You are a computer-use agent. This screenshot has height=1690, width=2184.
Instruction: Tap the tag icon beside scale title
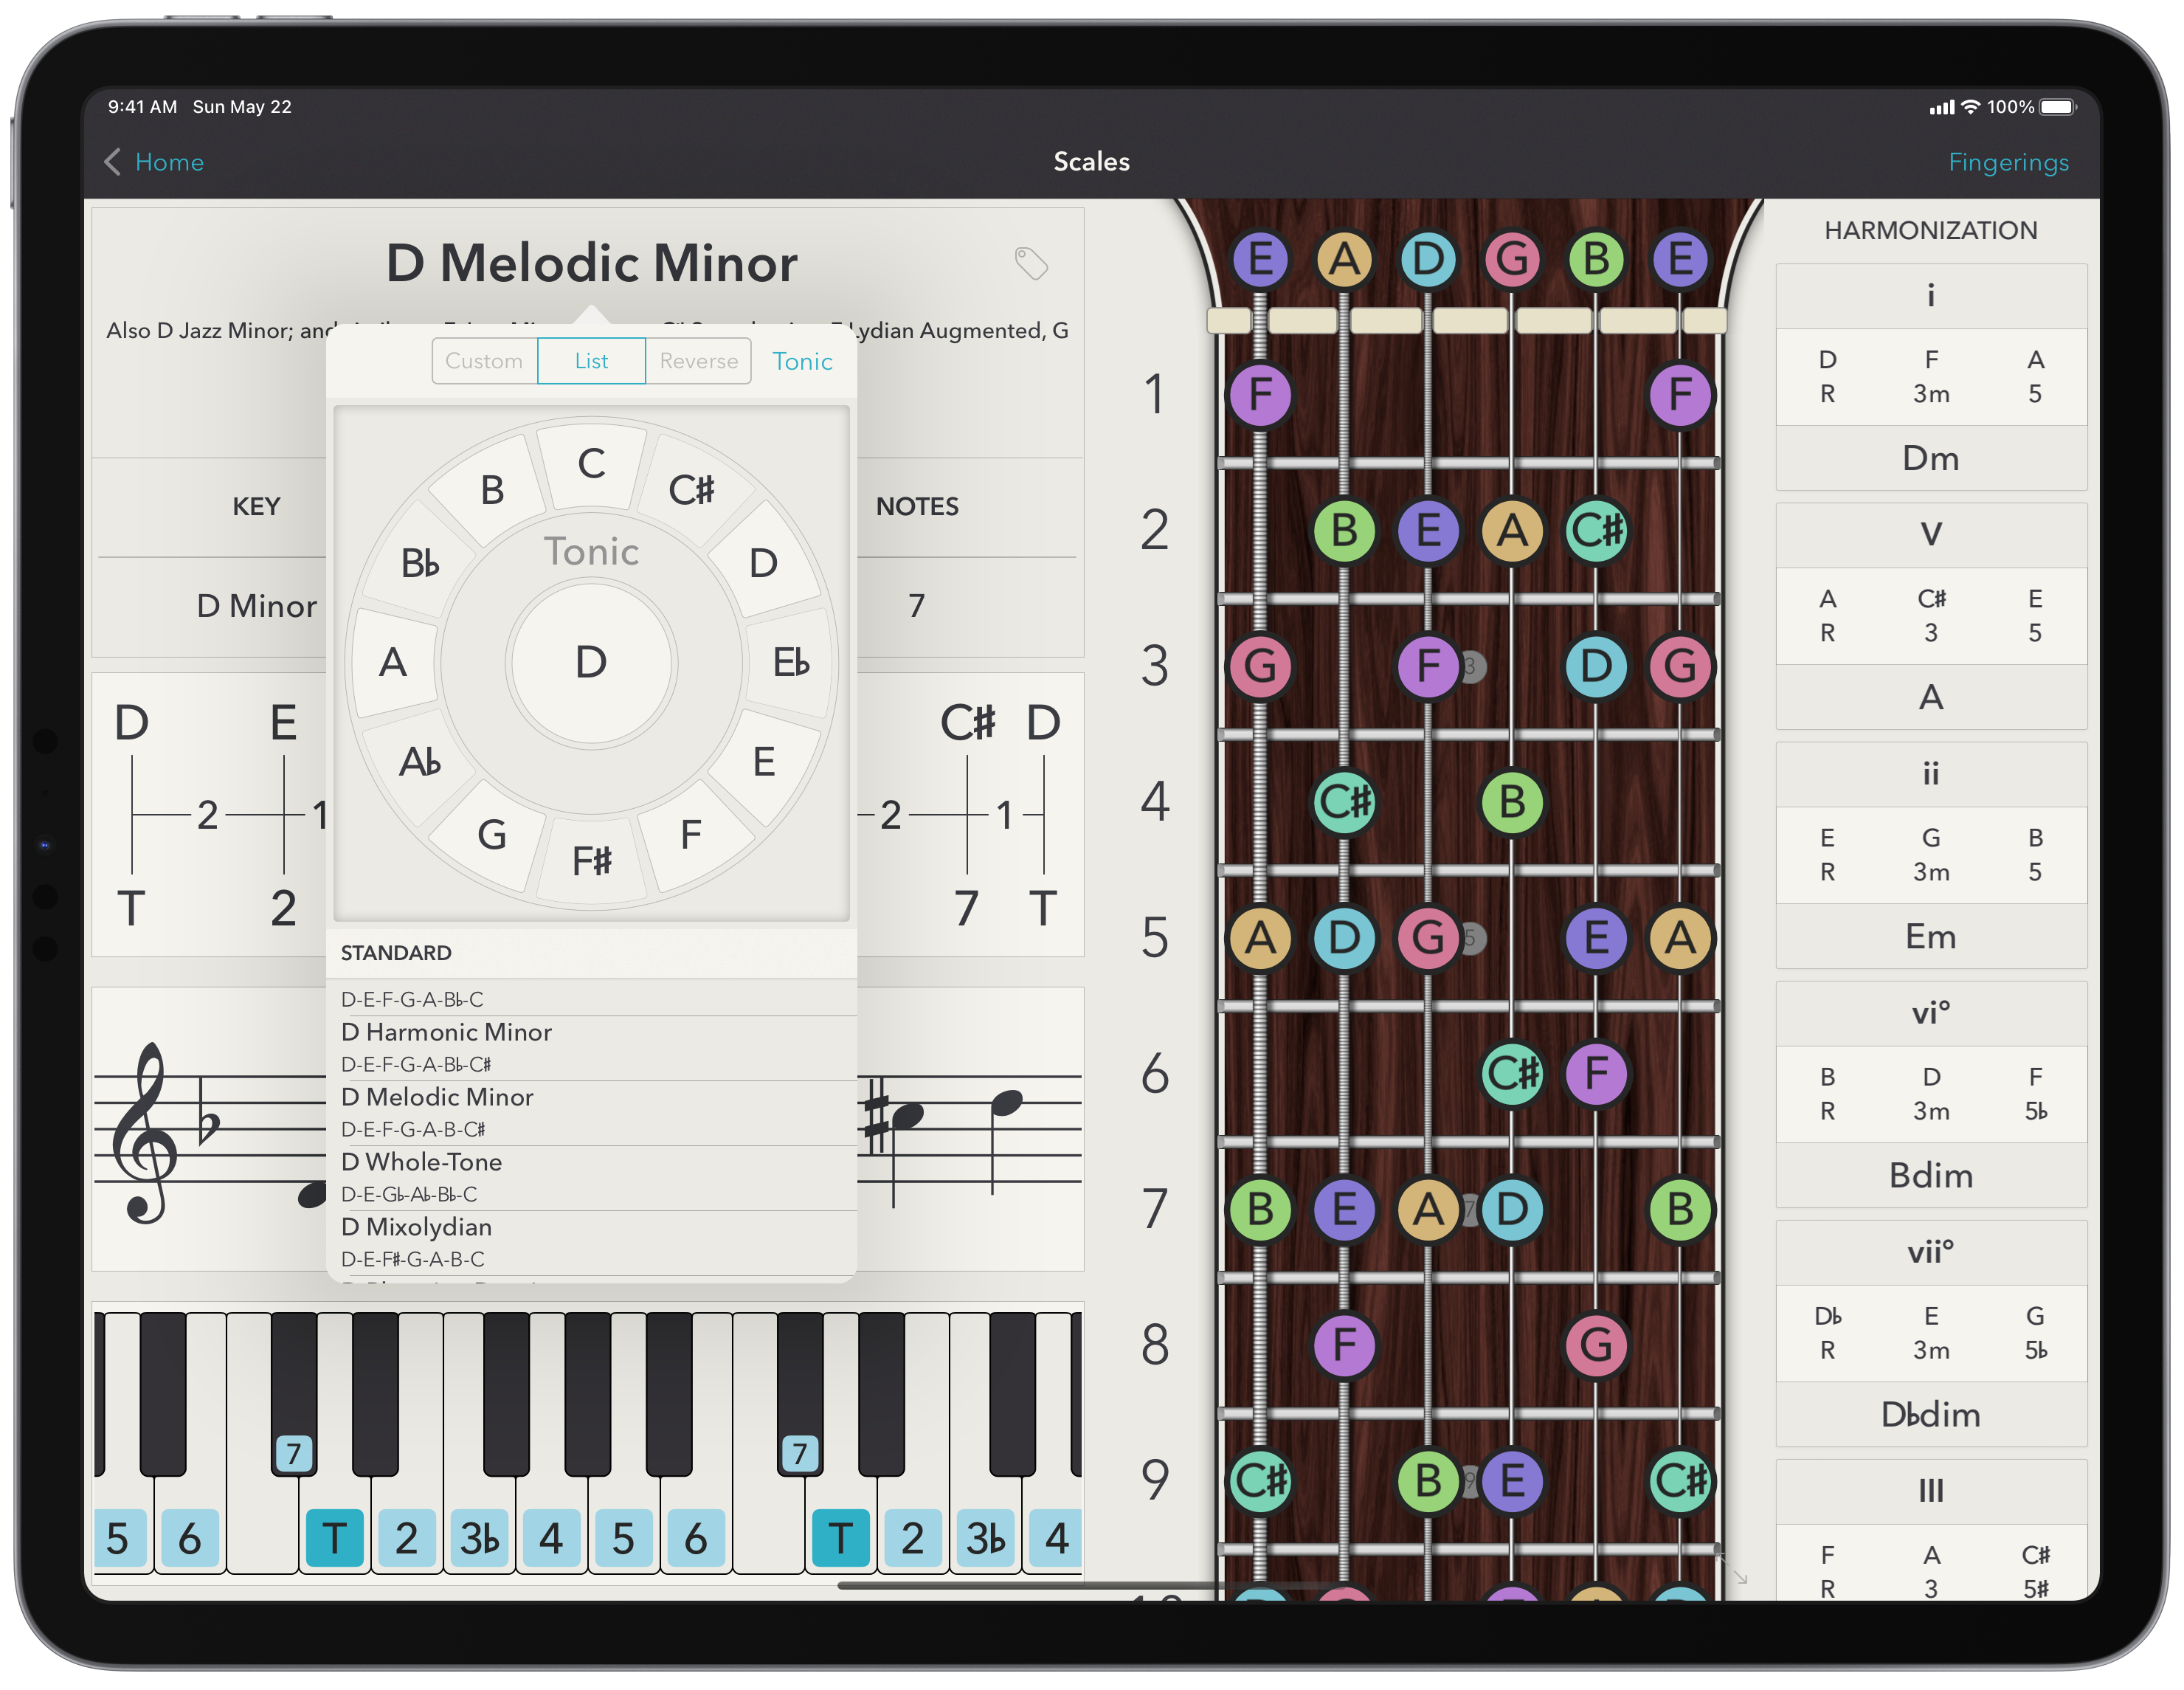tap(1031, 263)
